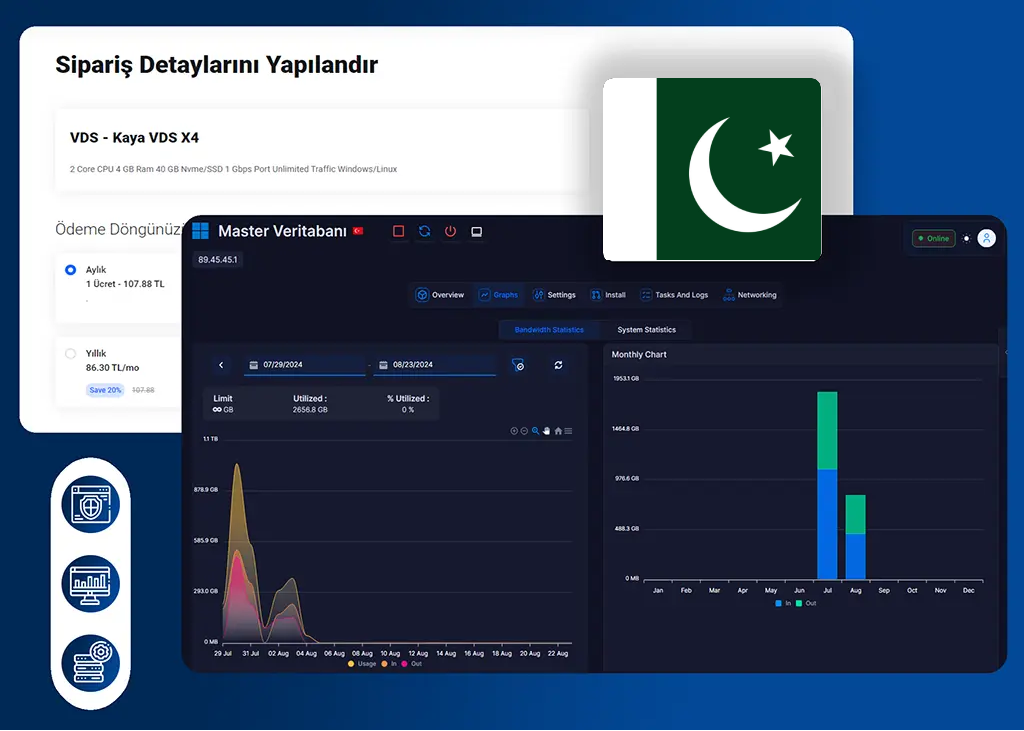Open the console monitor icon
The image size is (1024, 731).
point(476,230)
